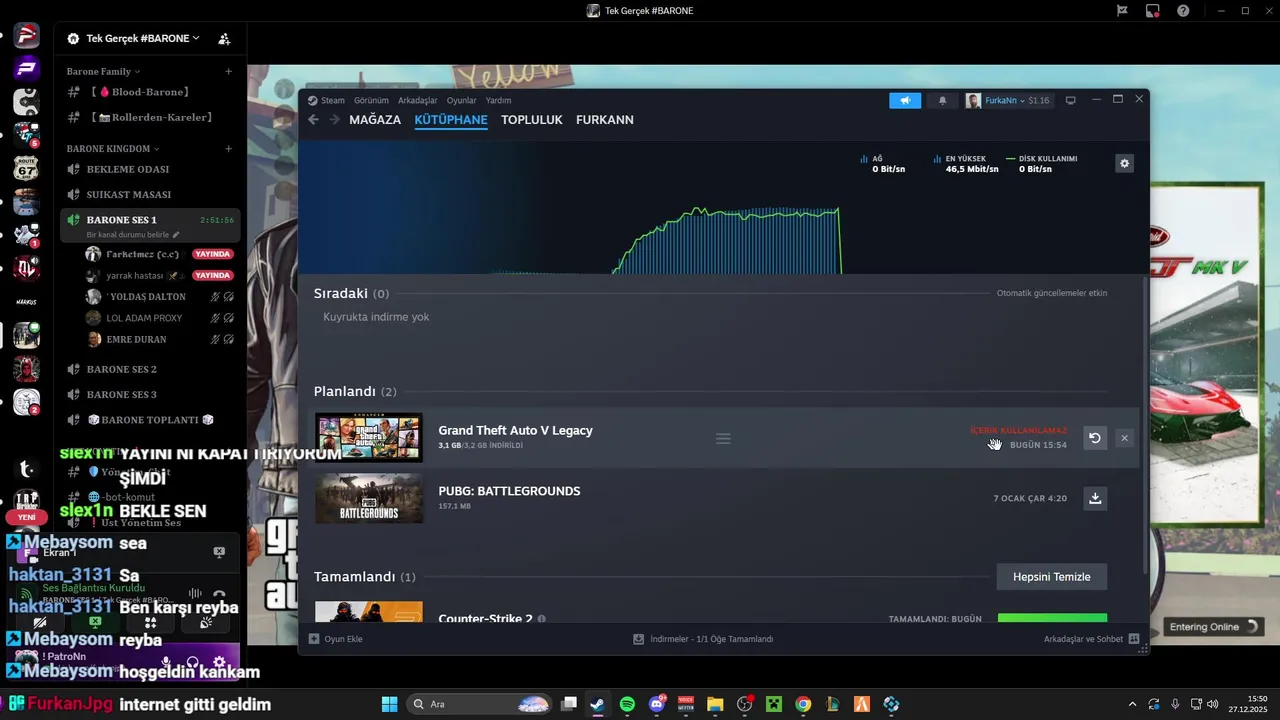Click the Hepsini Temizle button

tap(1052, 577)
